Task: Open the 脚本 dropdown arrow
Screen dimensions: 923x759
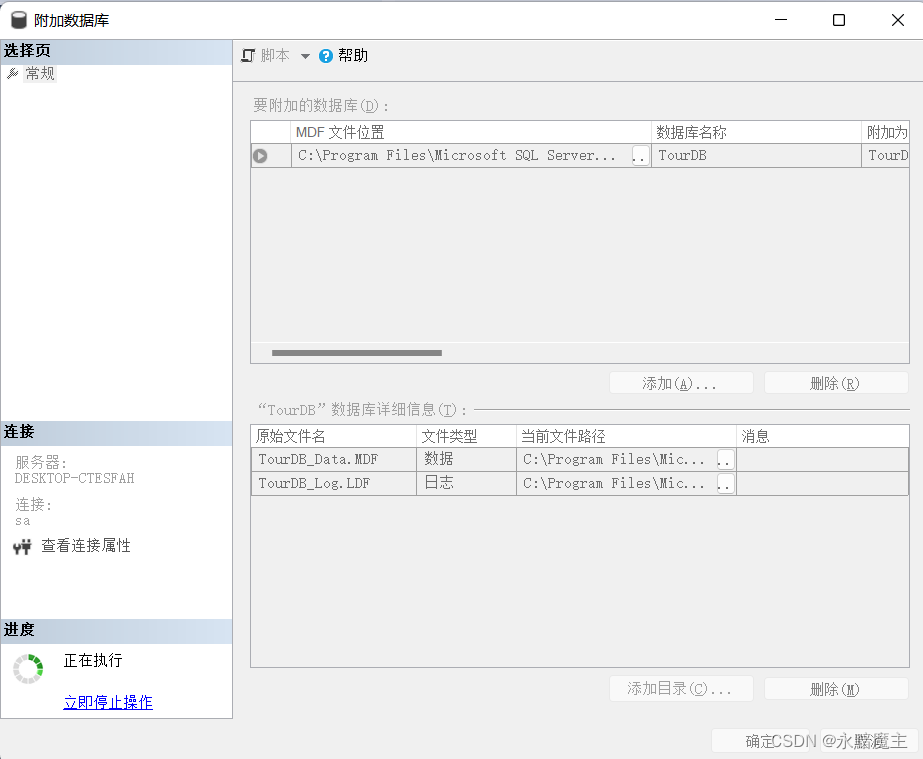Action: (305, 57)
